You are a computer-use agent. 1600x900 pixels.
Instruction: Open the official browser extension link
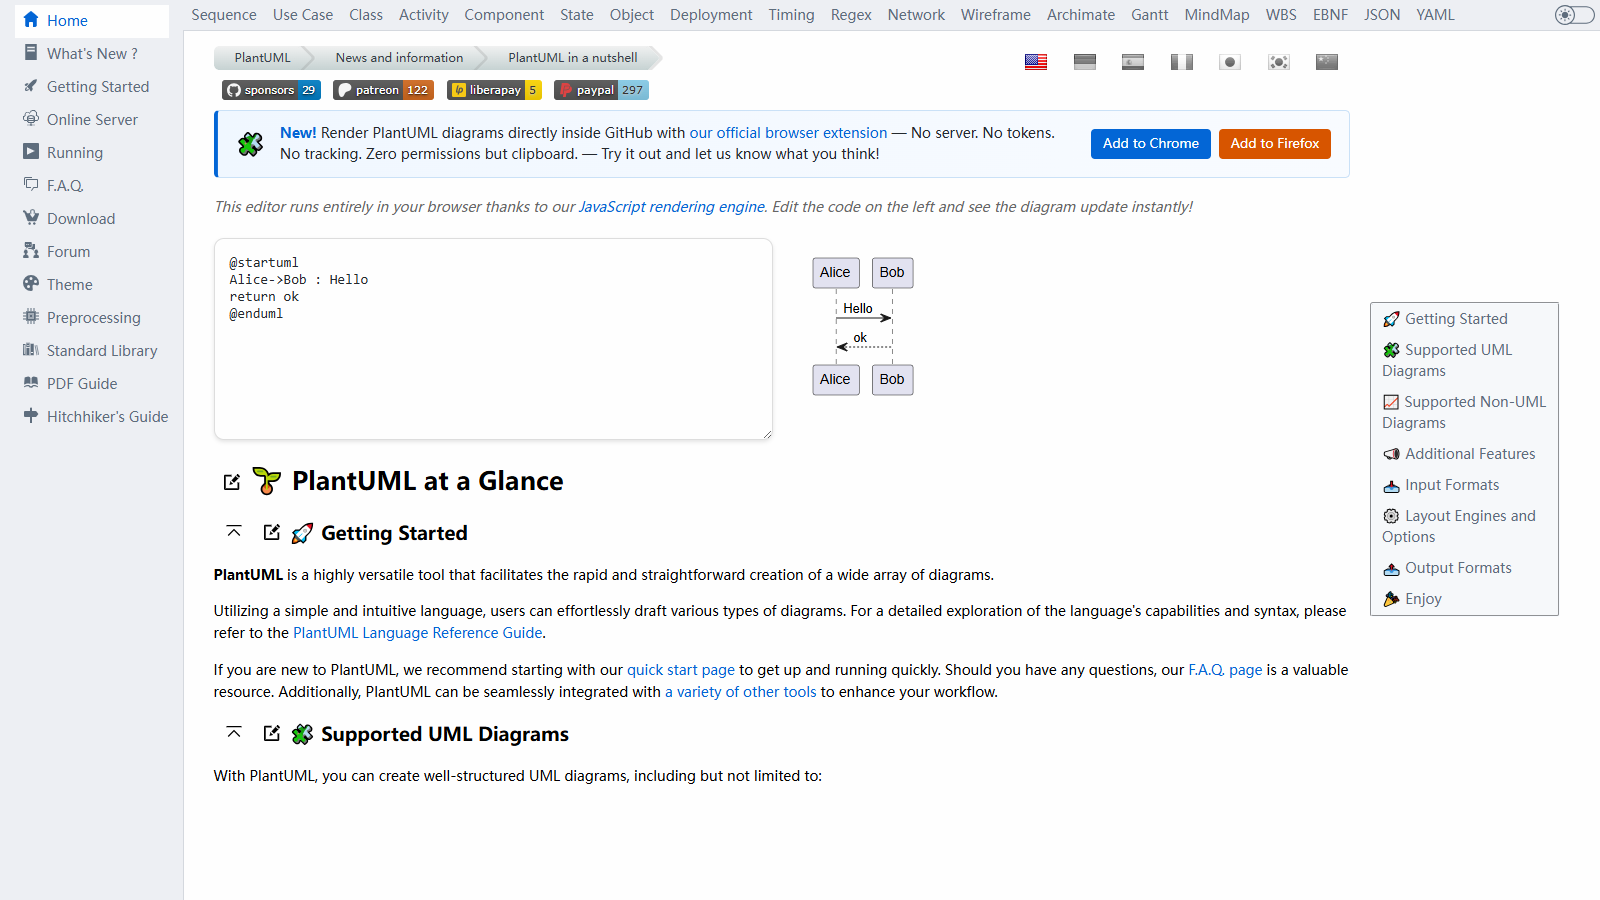point(788,133)
